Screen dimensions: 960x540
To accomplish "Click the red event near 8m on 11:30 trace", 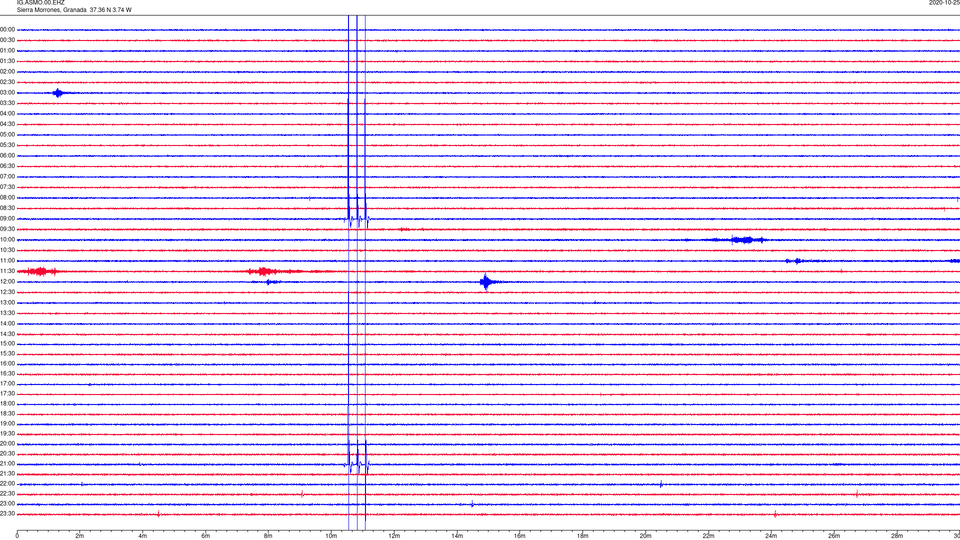I will 264,271.
